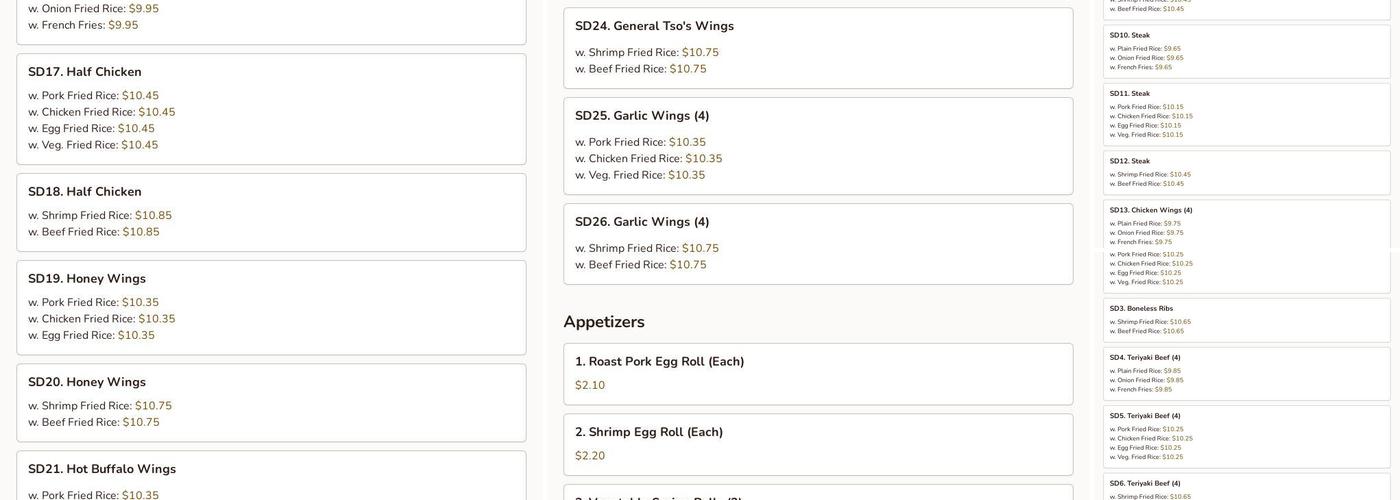Open the SD25. Garlic Wings (4) item

tap(642, 116)
